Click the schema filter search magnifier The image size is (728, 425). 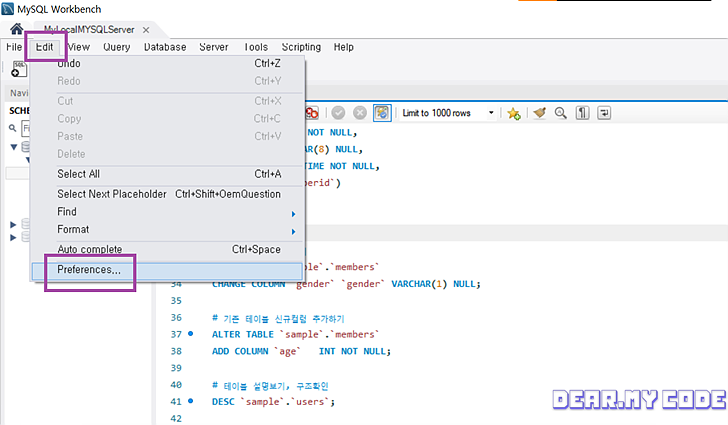pos(13,128)
